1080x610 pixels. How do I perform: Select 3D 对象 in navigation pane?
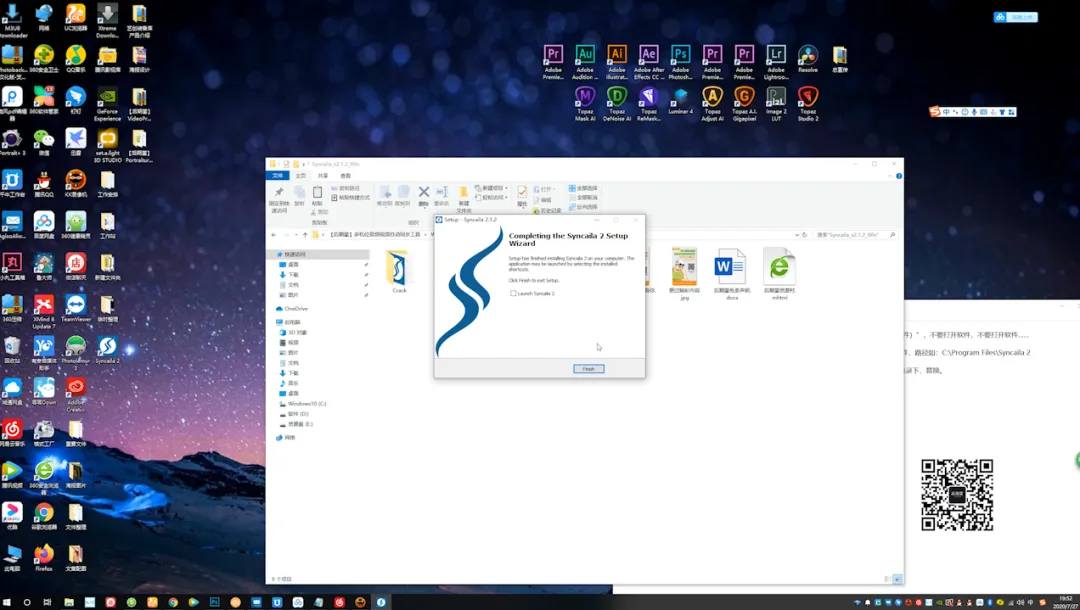pos(298,332)
